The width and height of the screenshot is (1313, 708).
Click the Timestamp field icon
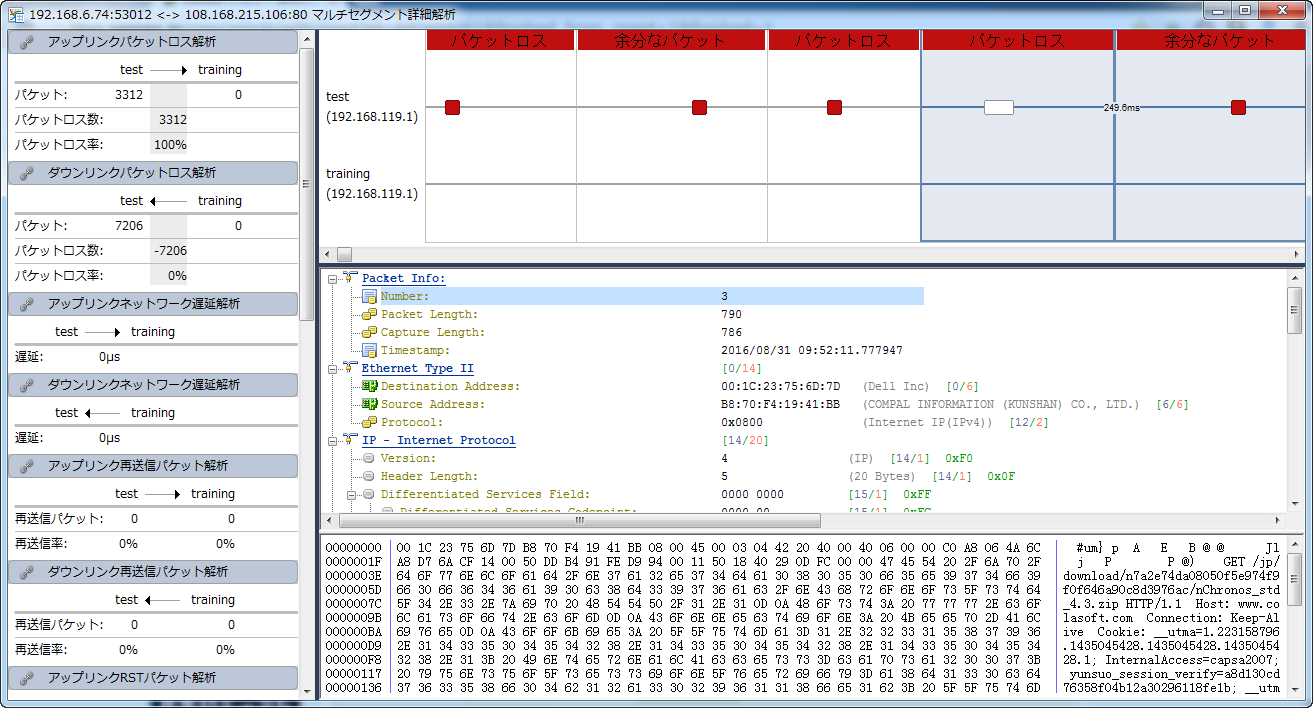[x=369, y=351]
